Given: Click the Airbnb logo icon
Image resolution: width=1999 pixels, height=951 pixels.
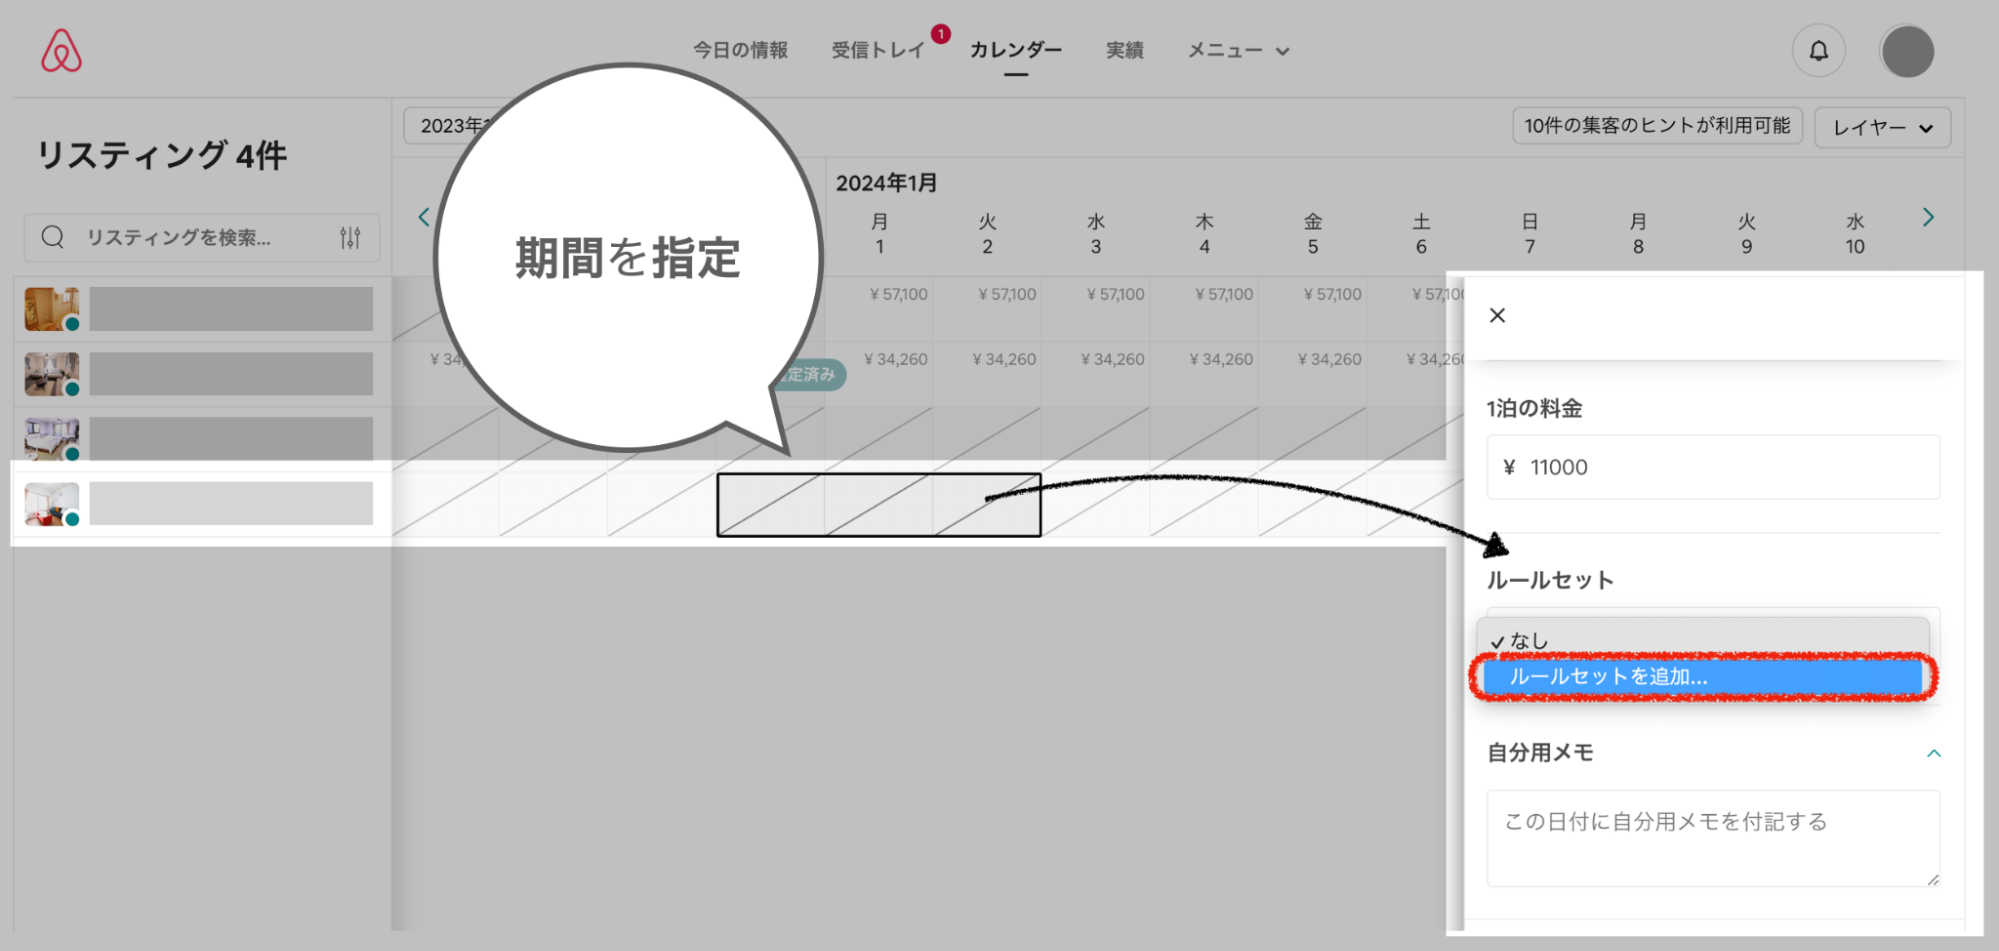Looking at the screenshot, I should pyautogui.click(x=61, y=51).
